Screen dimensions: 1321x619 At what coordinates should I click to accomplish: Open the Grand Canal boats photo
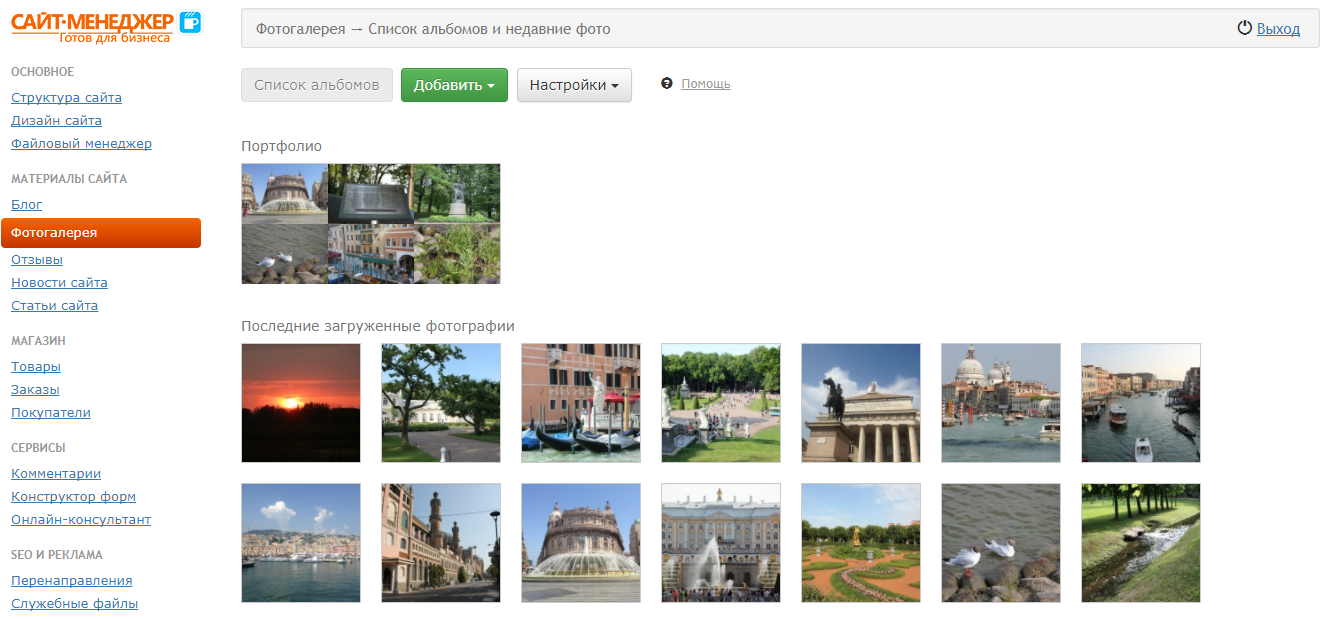[1141, 403]
